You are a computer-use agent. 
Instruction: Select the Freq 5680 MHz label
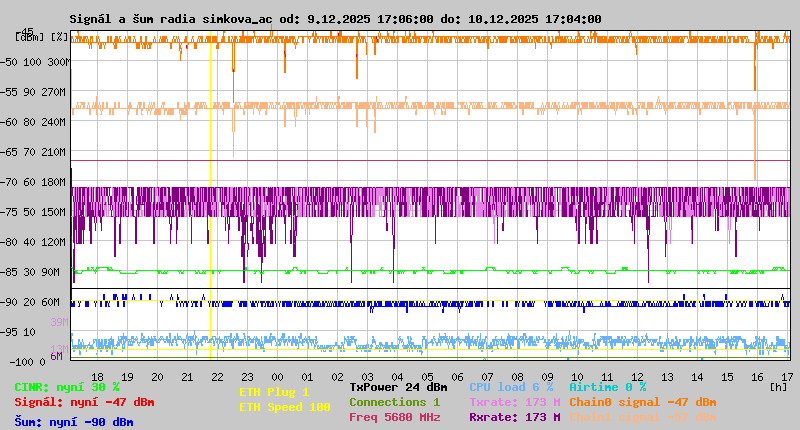click(398, 417)
